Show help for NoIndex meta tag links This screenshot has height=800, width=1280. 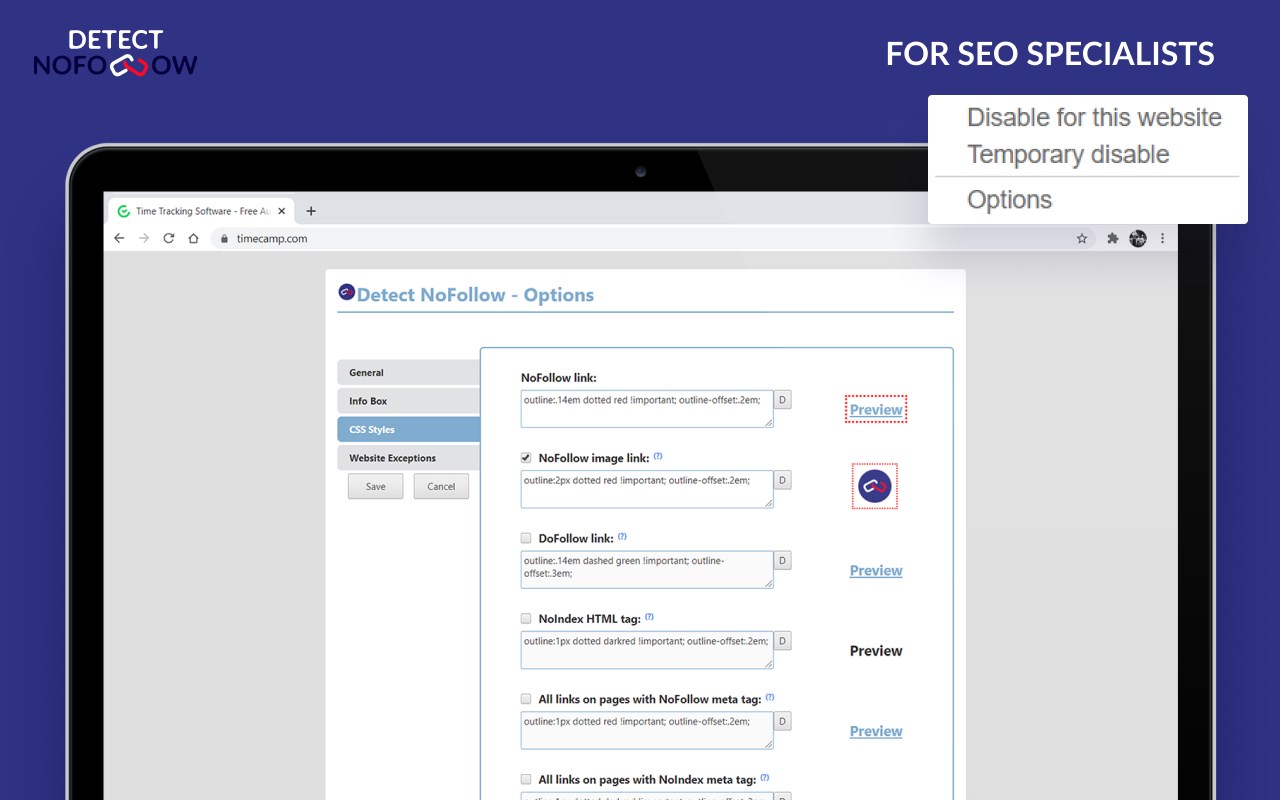[x=765, y=777]
